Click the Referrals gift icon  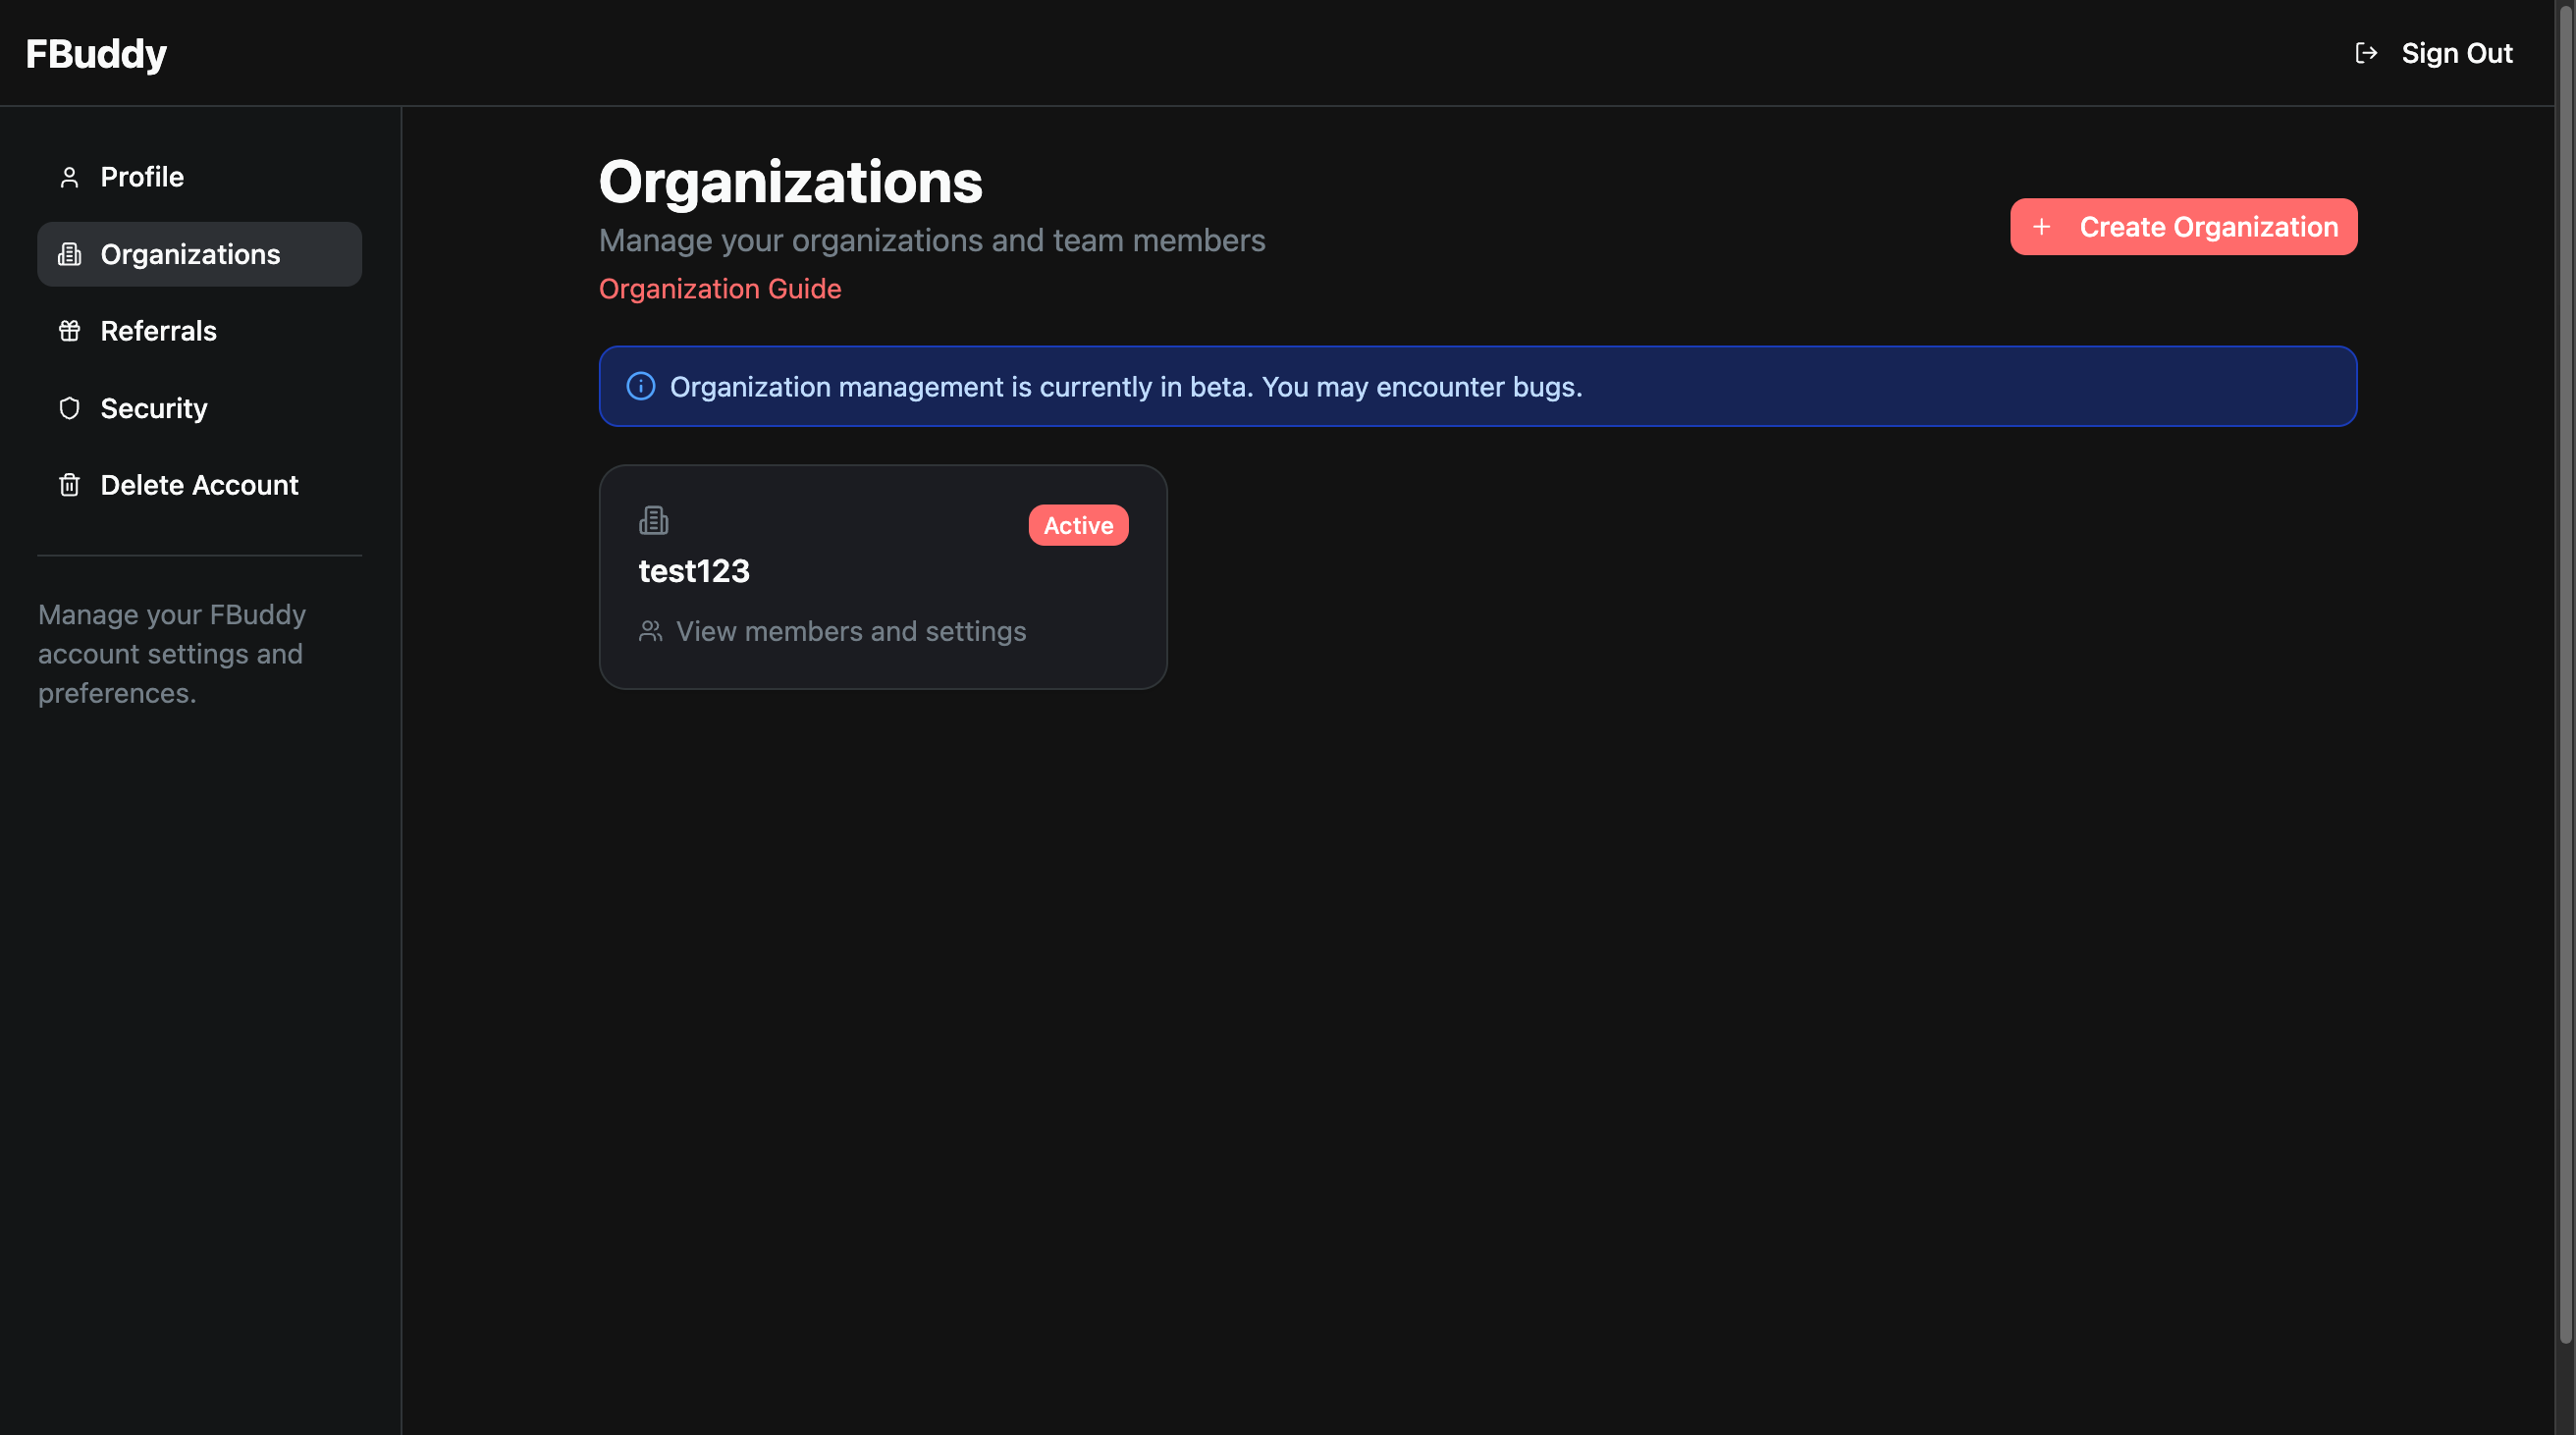coord(69,331)
